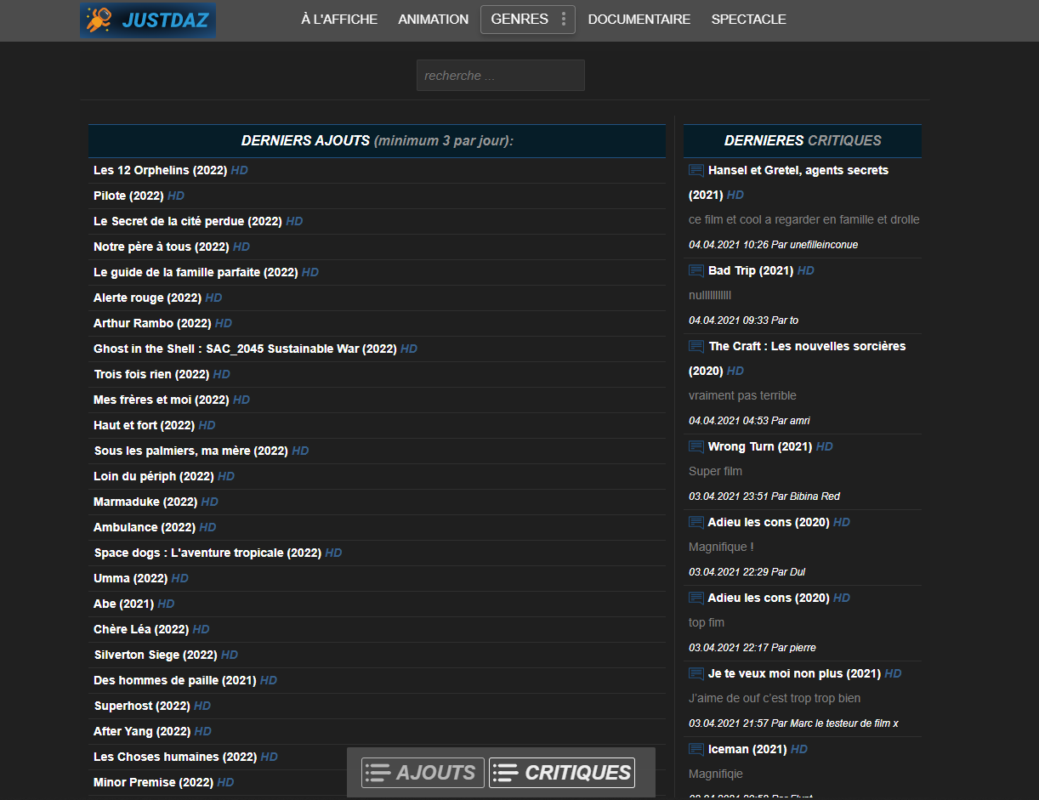Open the GENRES three-dot menu icon
The image size is (1039, 800).
tap(564, 19)
